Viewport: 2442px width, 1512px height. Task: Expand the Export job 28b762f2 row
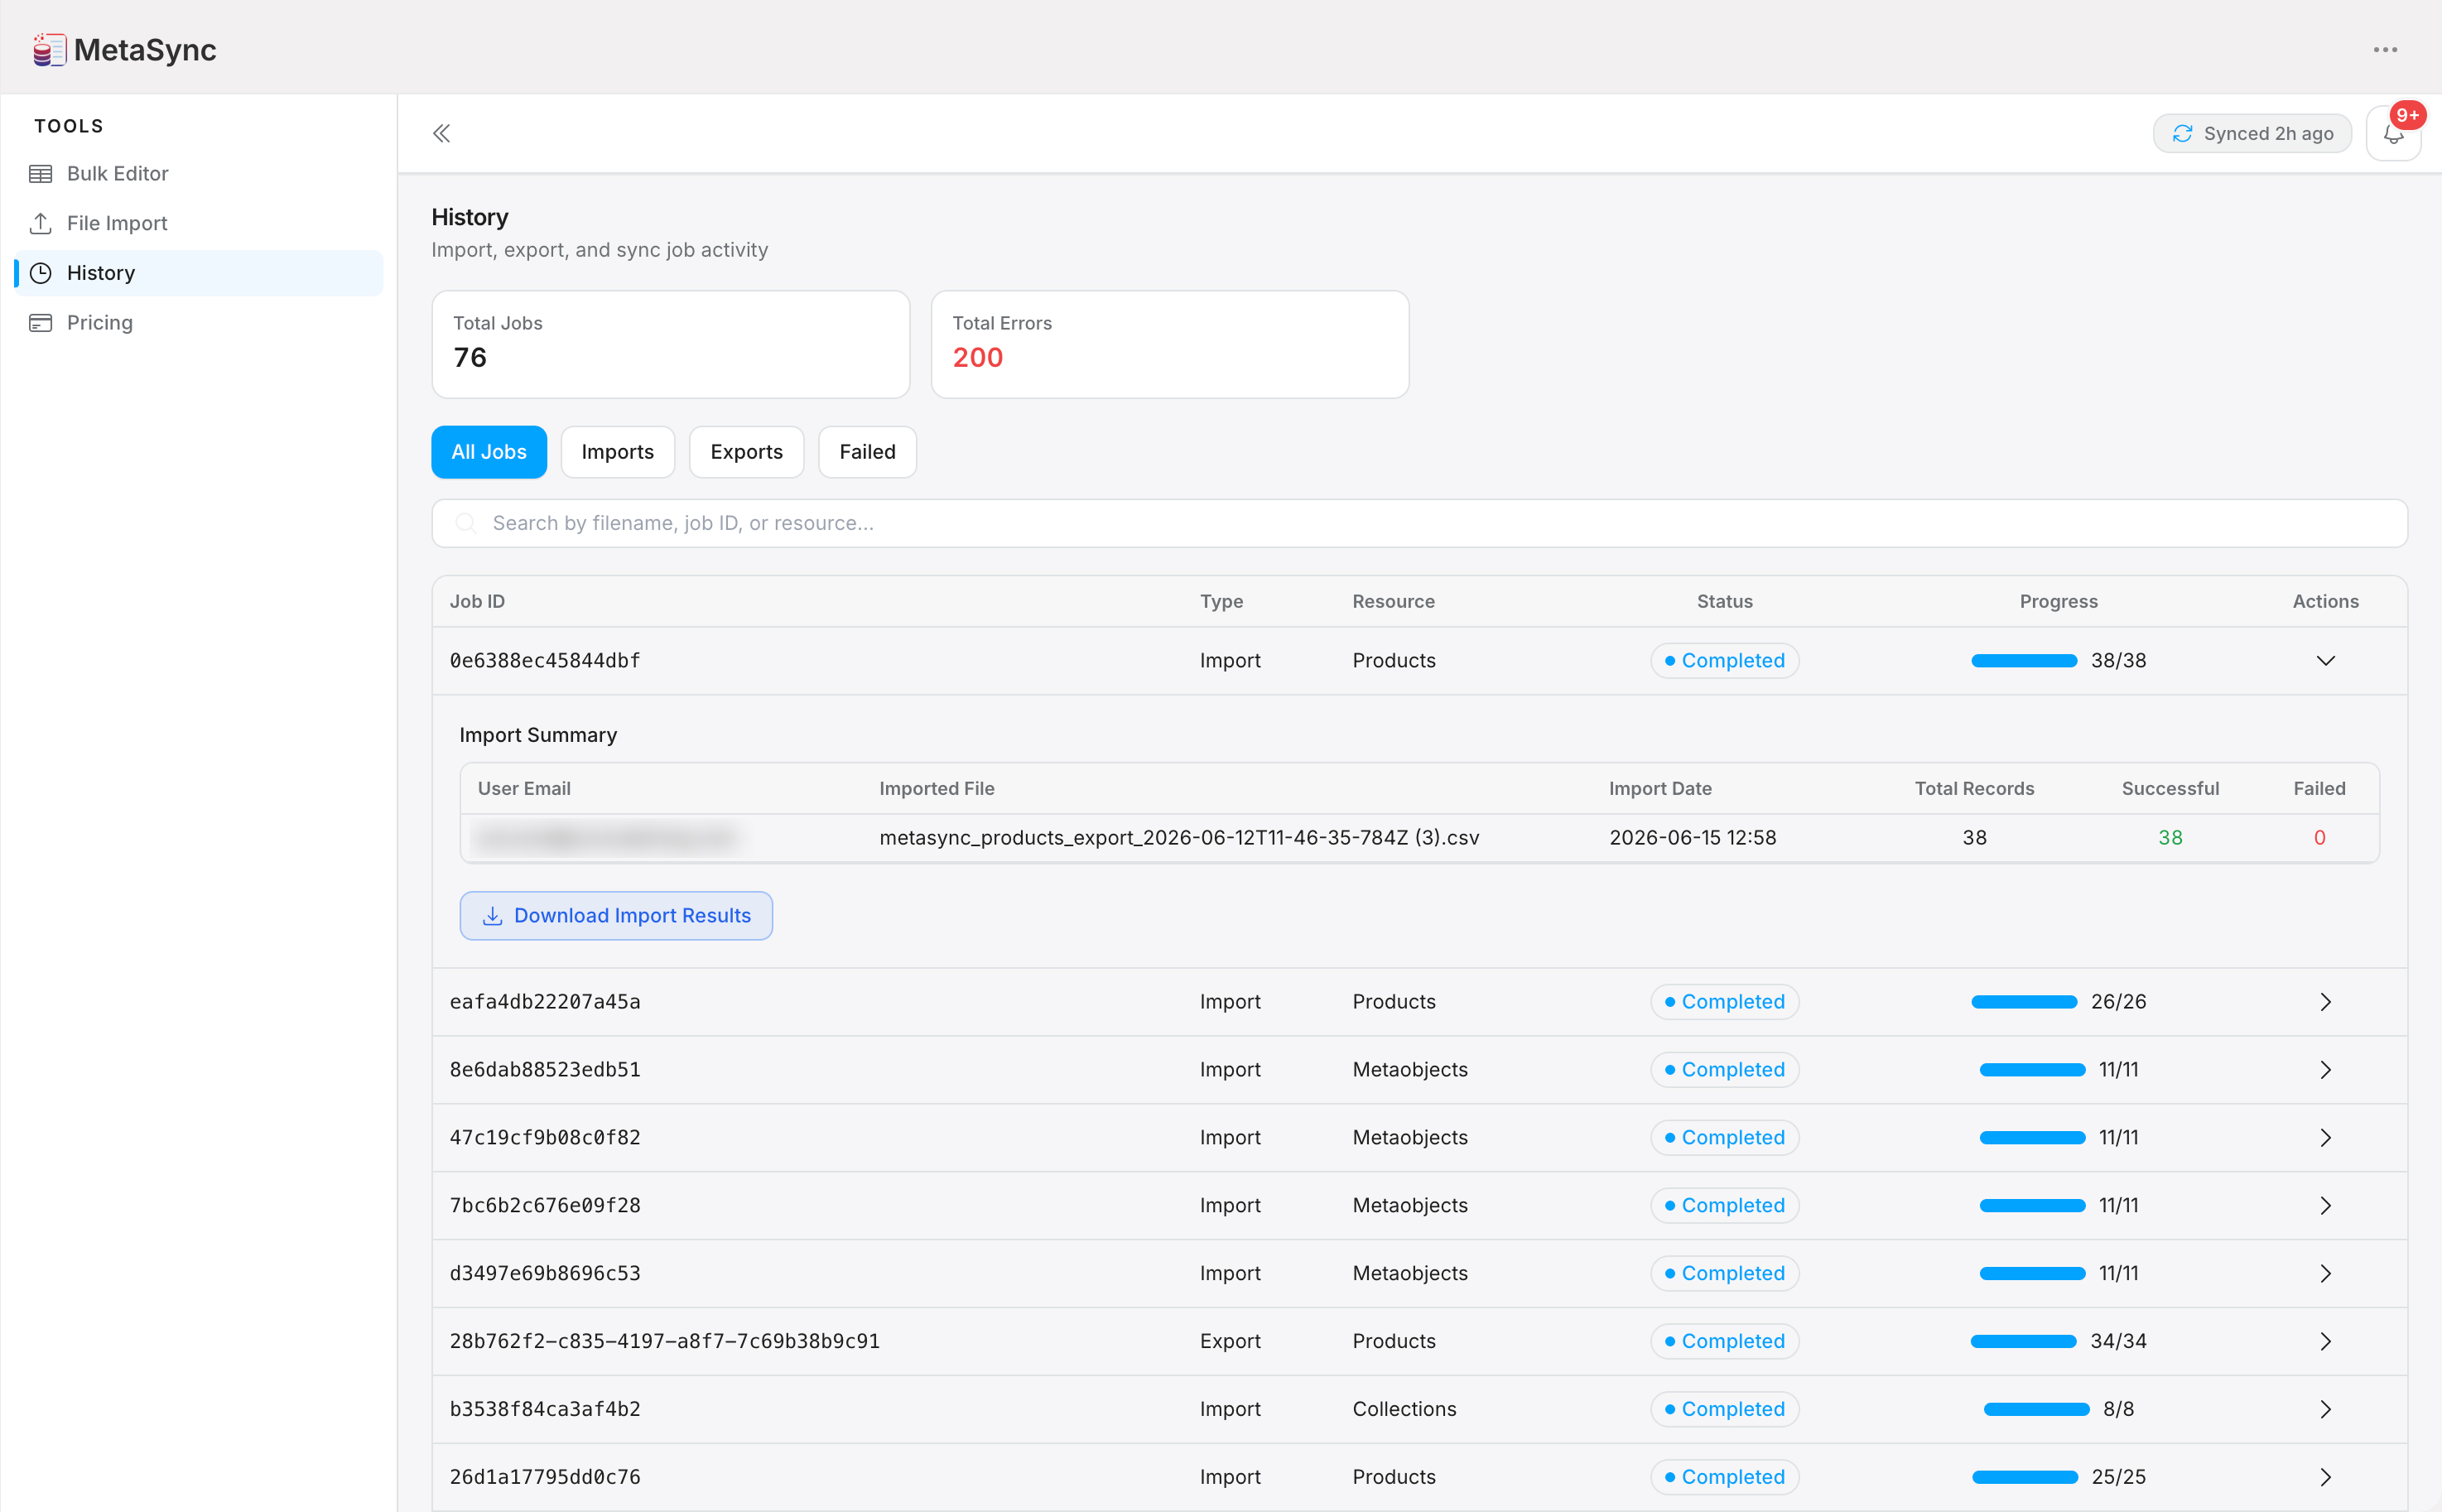pos(2325,1342)
